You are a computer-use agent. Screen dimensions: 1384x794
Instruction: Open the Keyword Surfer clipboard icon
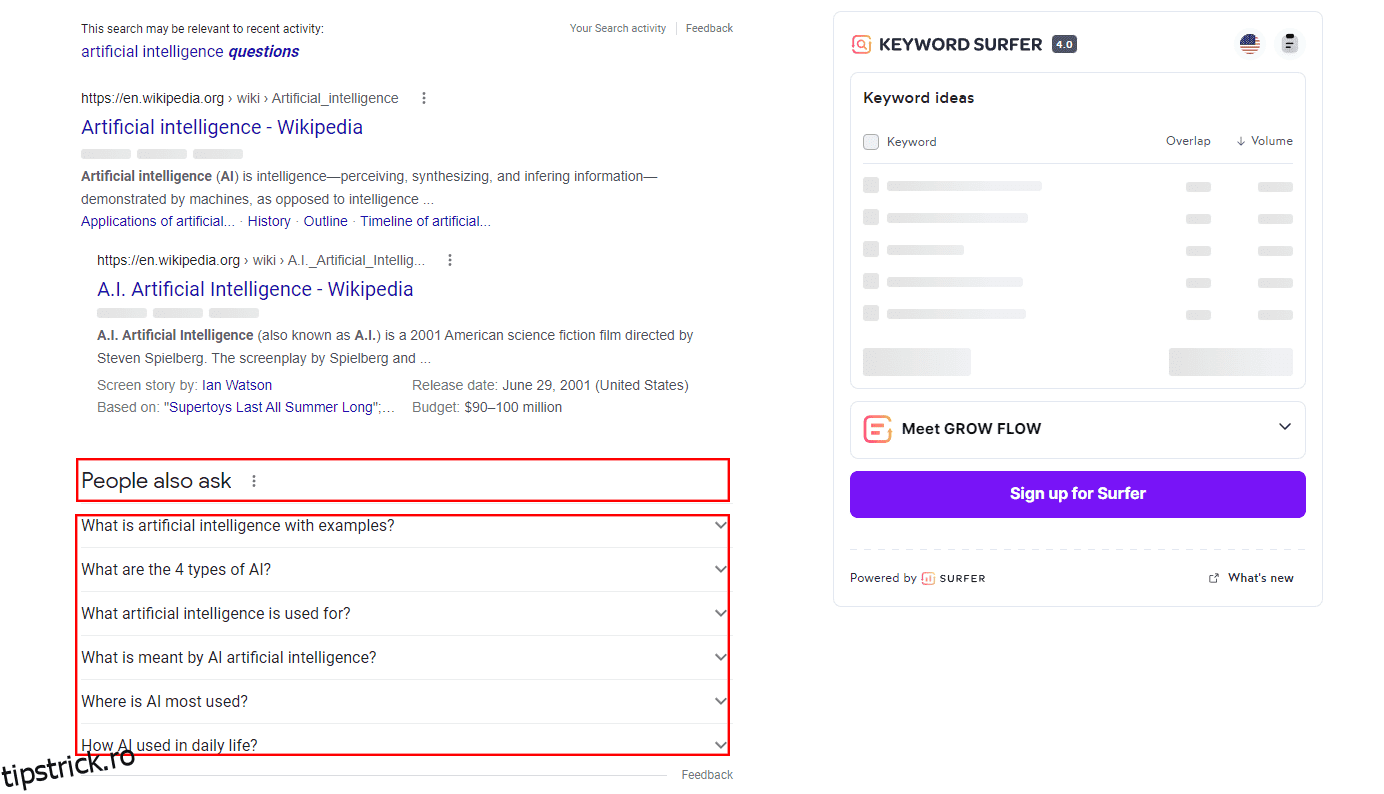[x=1289, y=44]
